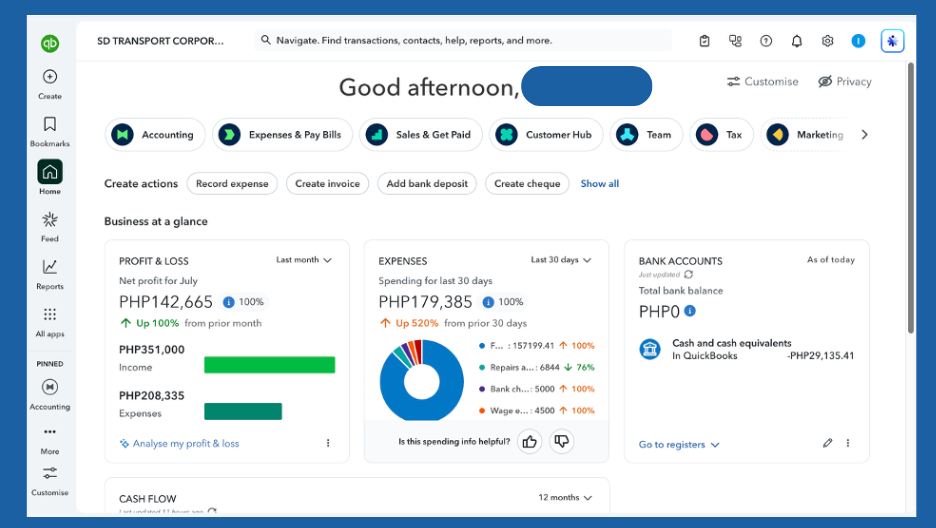Open the Feed sidebar icon
This screenshot has height=528, width=936.
point(50,220)
